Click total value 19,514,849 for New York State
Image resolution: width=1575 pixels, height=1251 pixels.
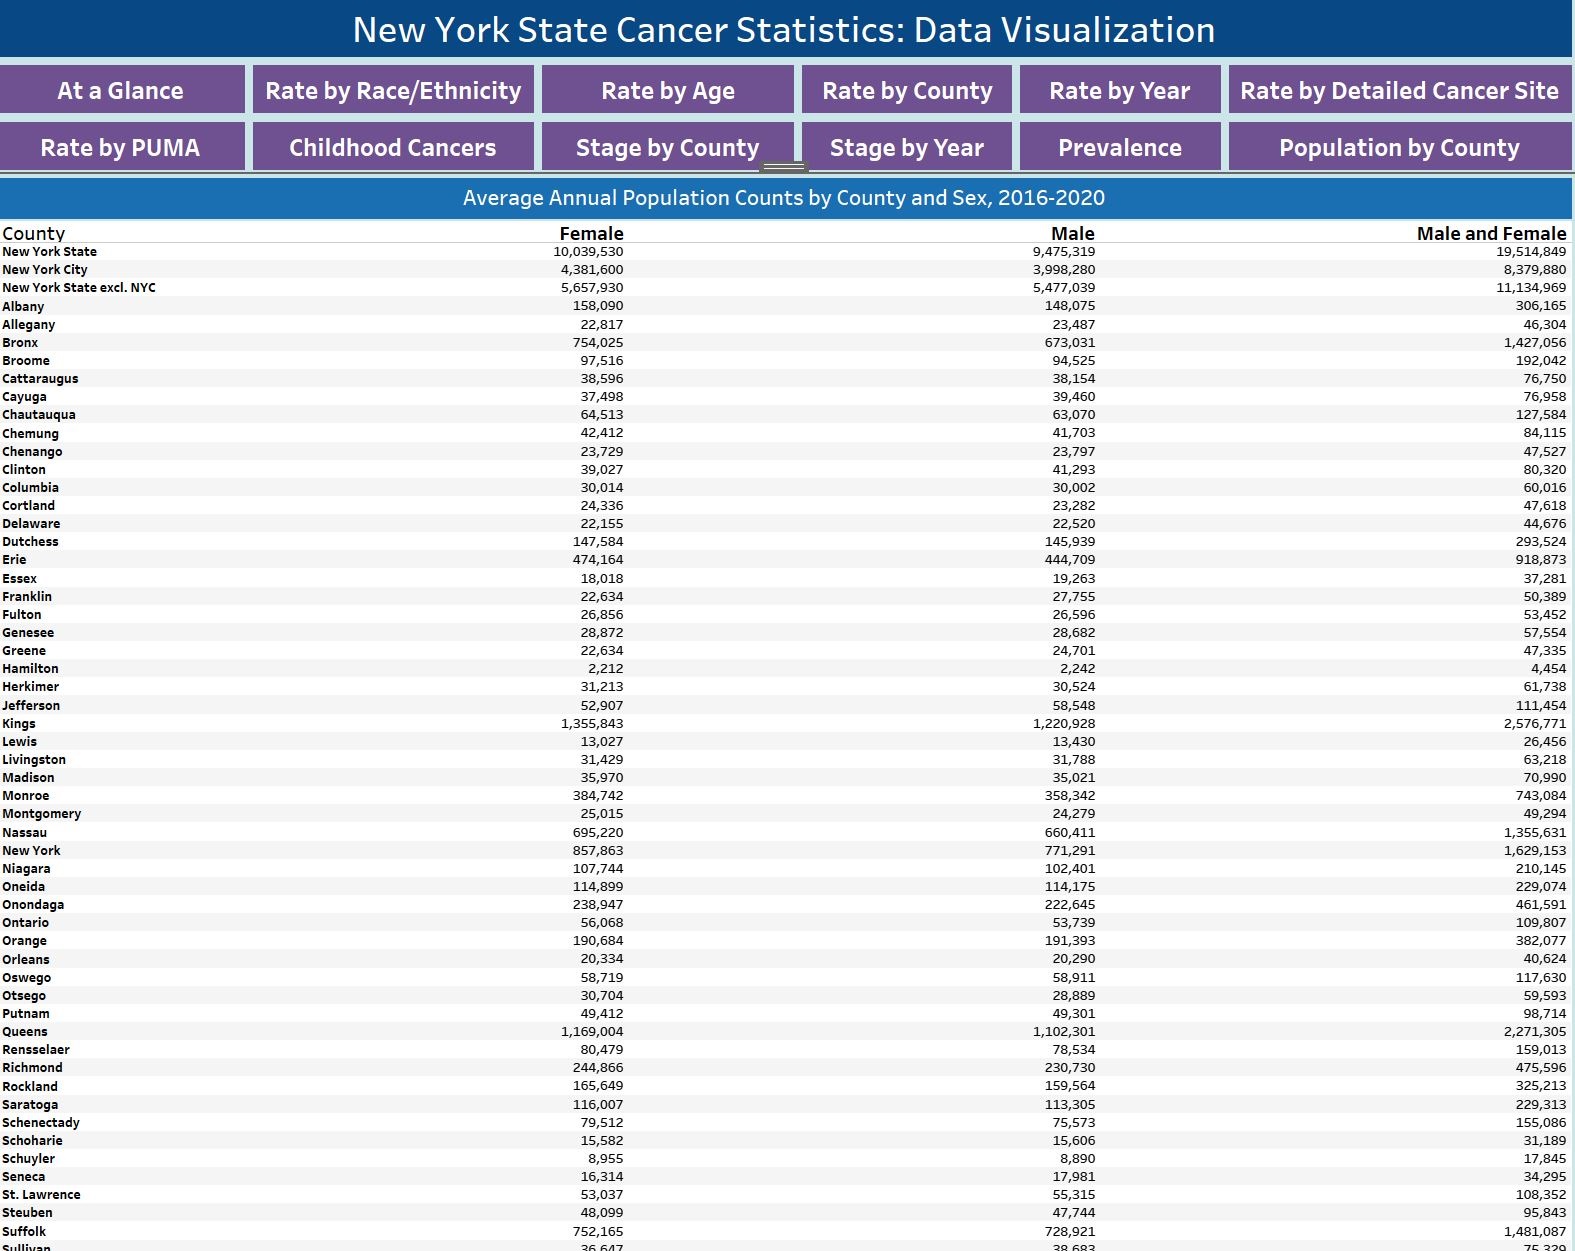point(1531,252)
